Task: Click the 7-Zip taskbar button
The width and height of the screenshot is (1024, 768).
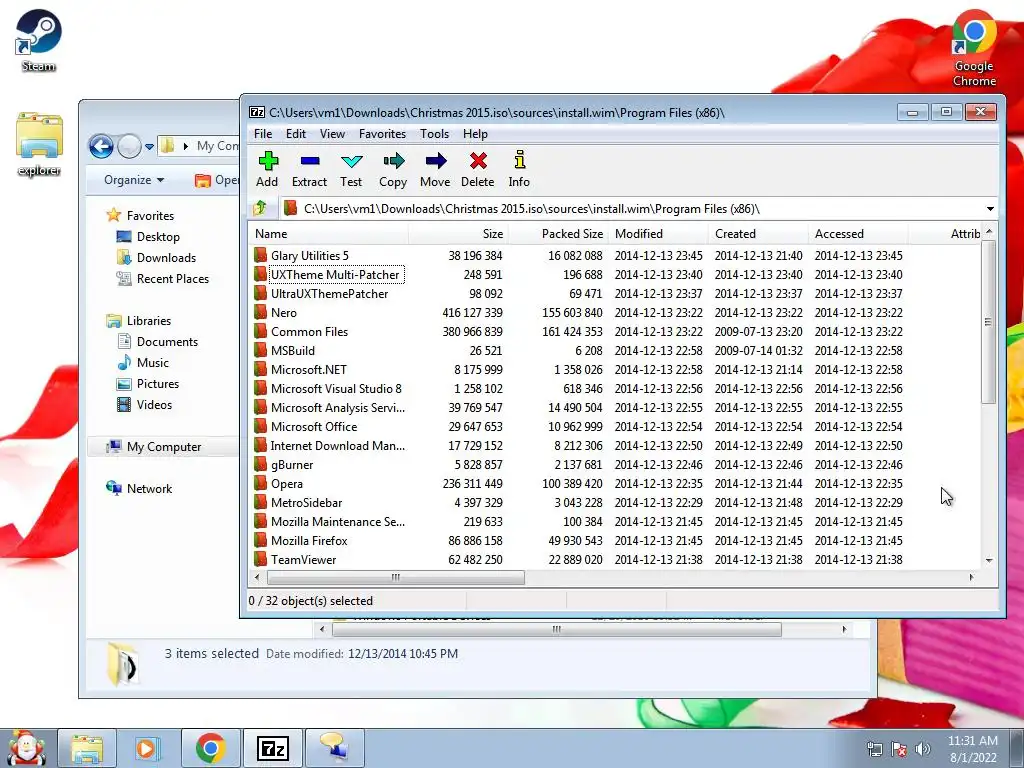Action: (273, 748)
